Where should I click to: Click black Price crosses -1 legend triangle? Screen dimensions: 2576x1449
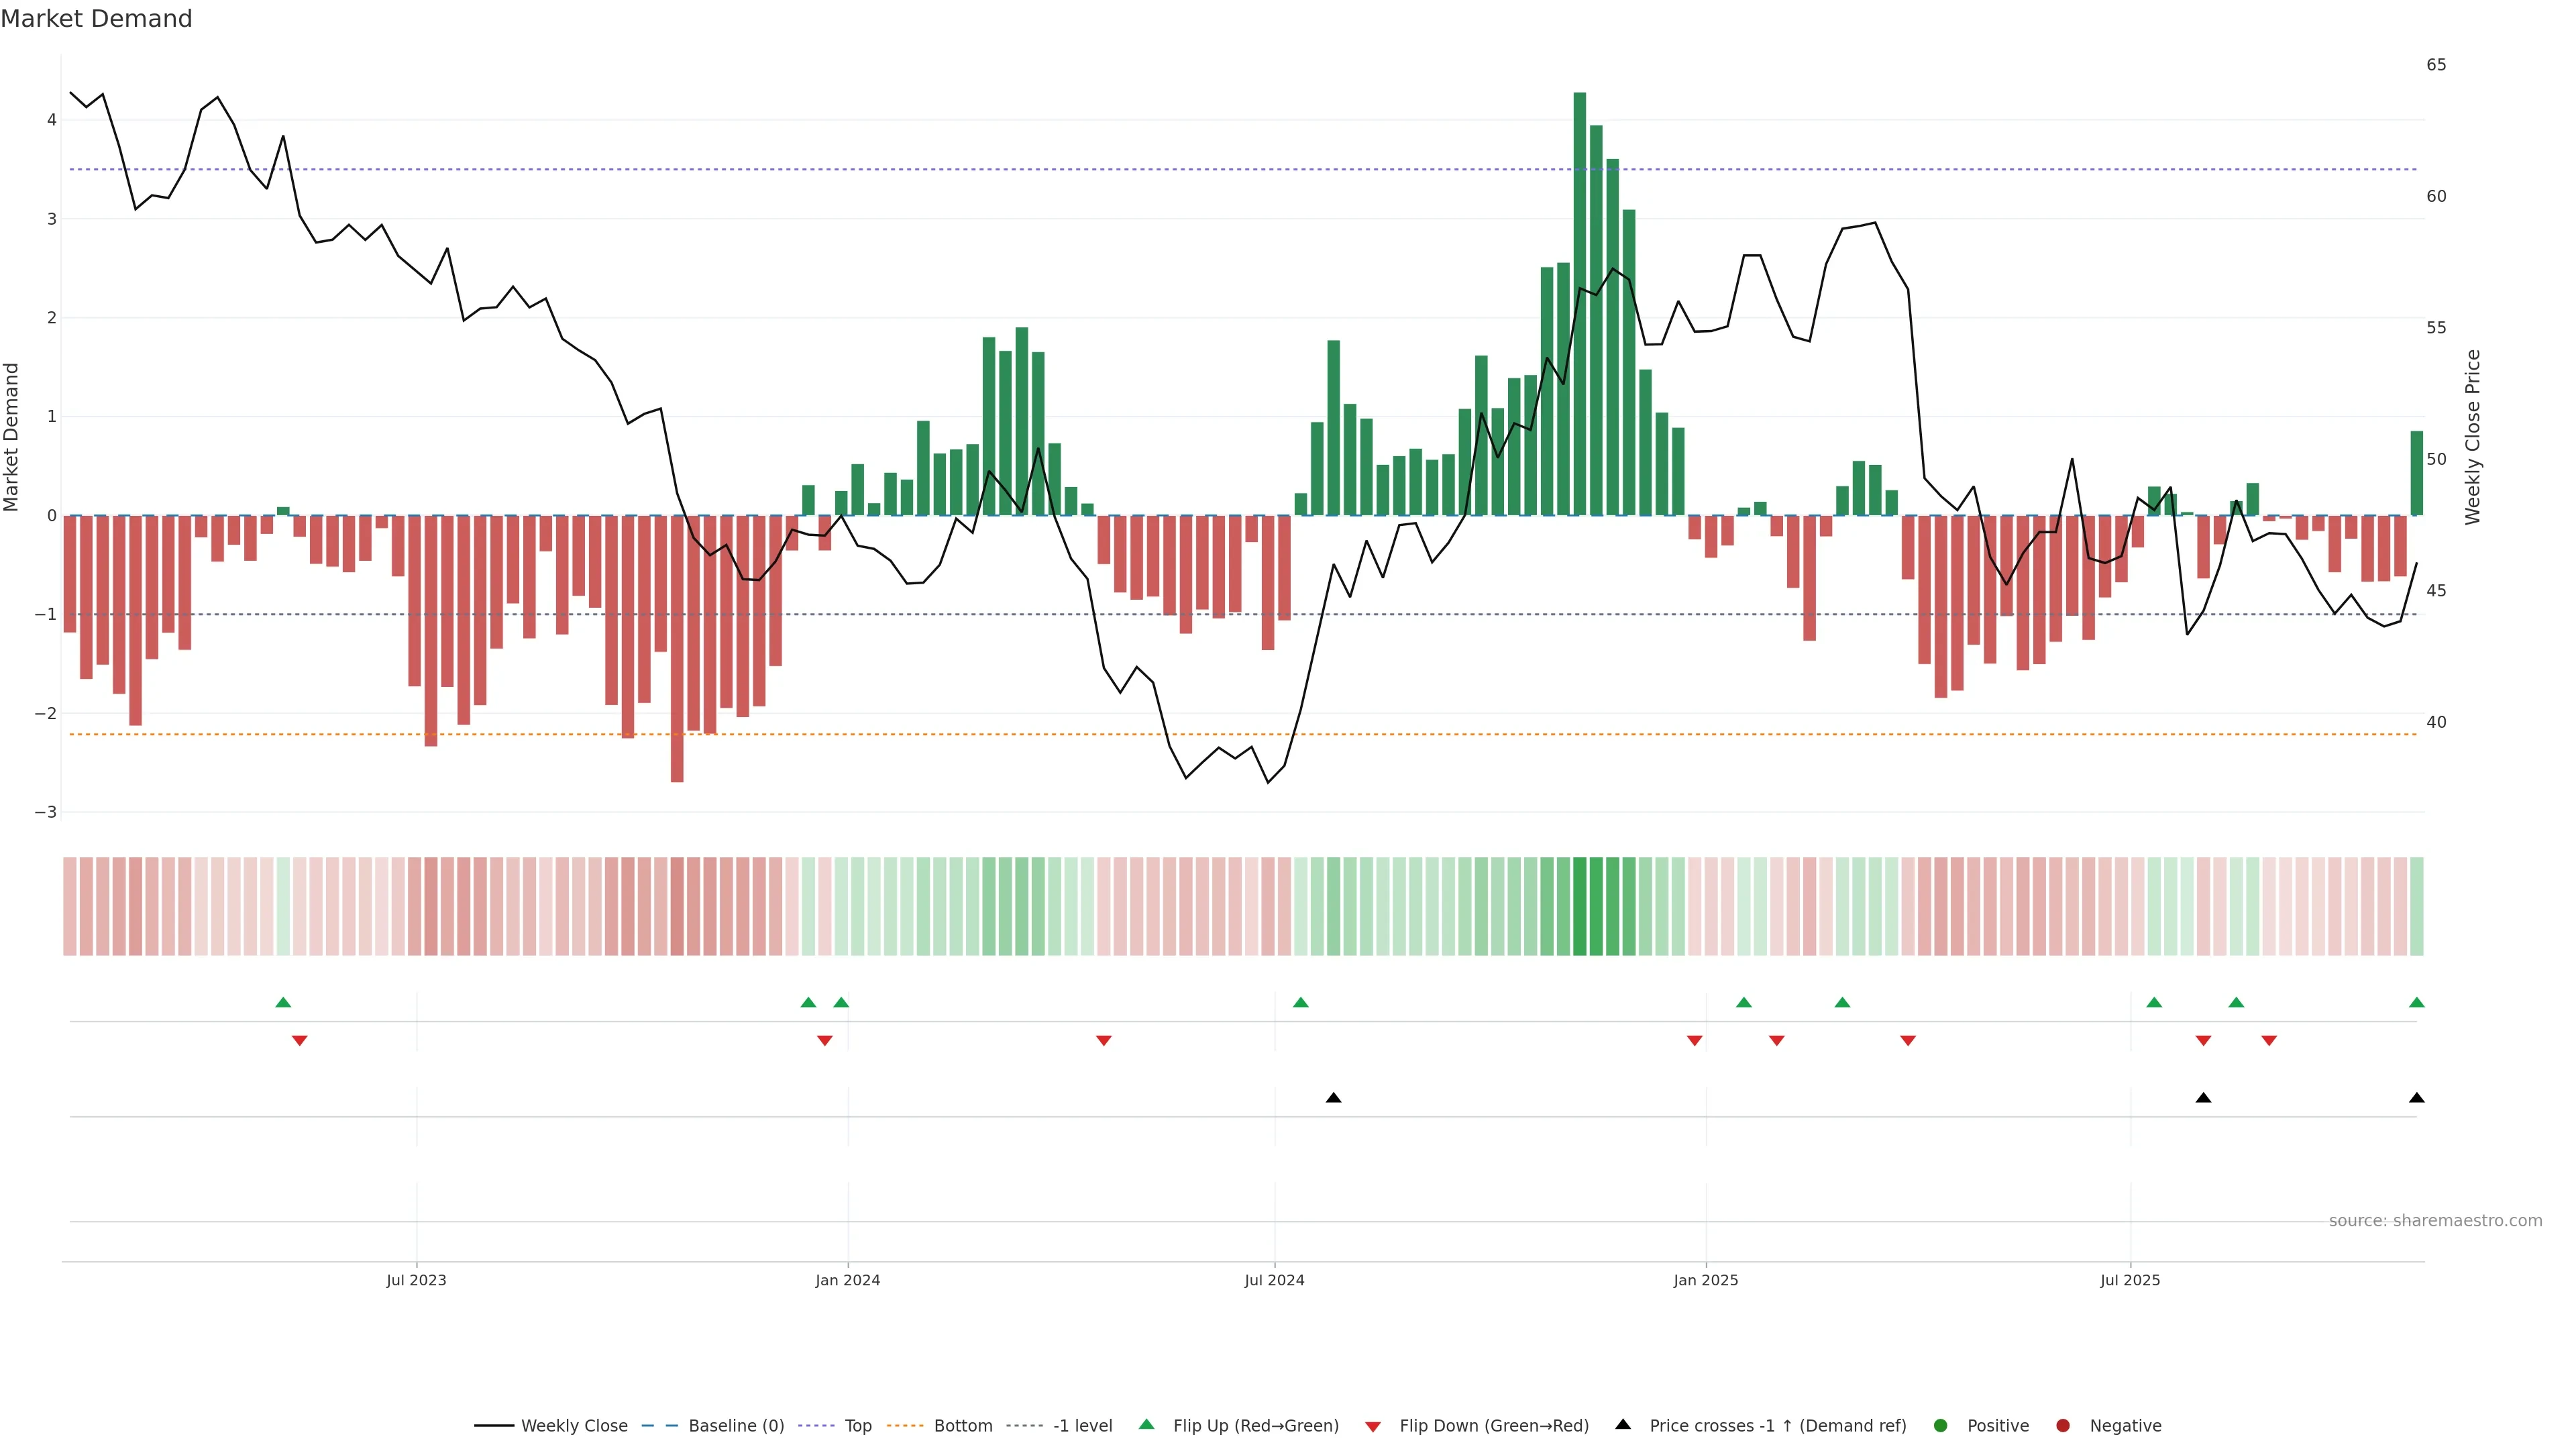pyautogui.click(x=1623, y=1425)
